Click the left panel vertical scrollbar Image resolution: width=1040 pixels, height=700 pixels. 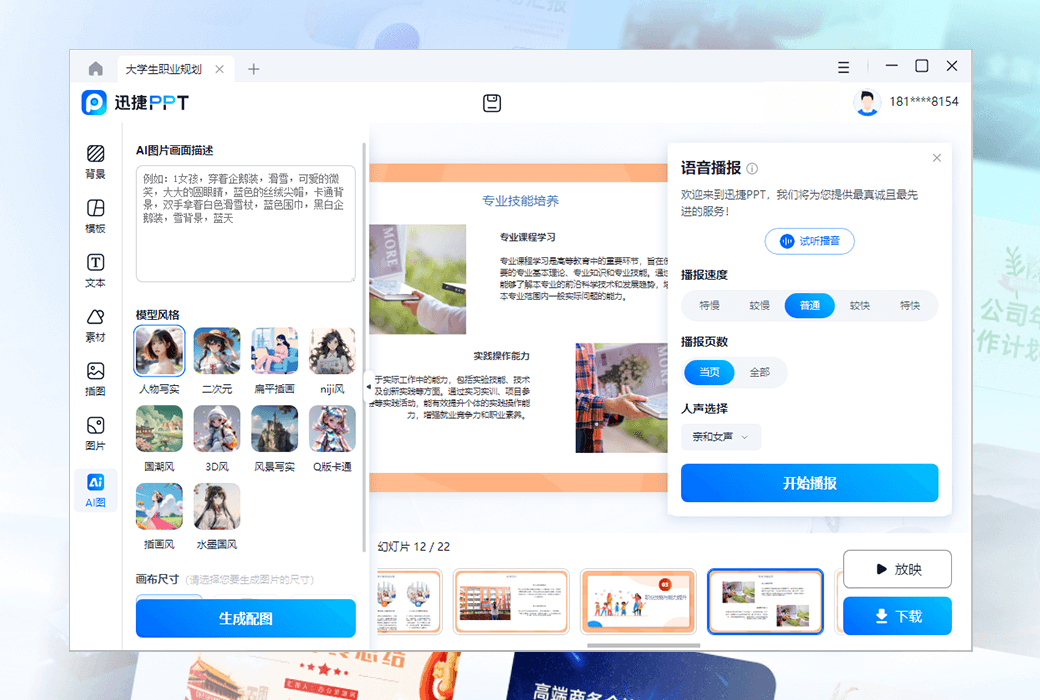(364, 348)
